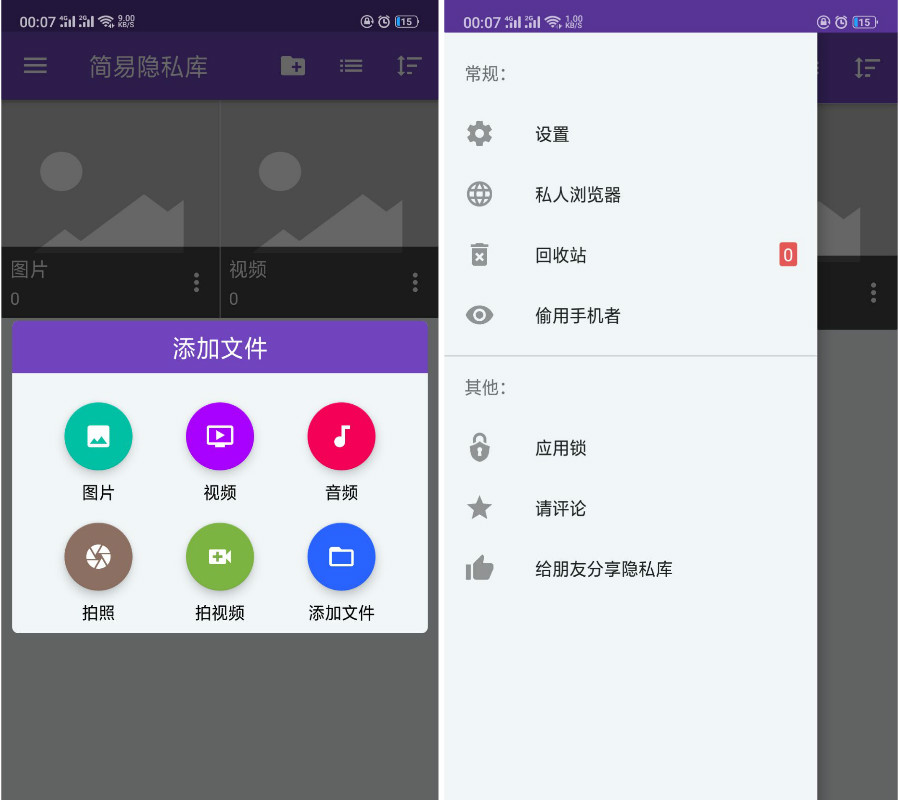900x800 pixels.
Task: Tap the sort icon visible behind the side drawer
Action: (x=867, y=68)
